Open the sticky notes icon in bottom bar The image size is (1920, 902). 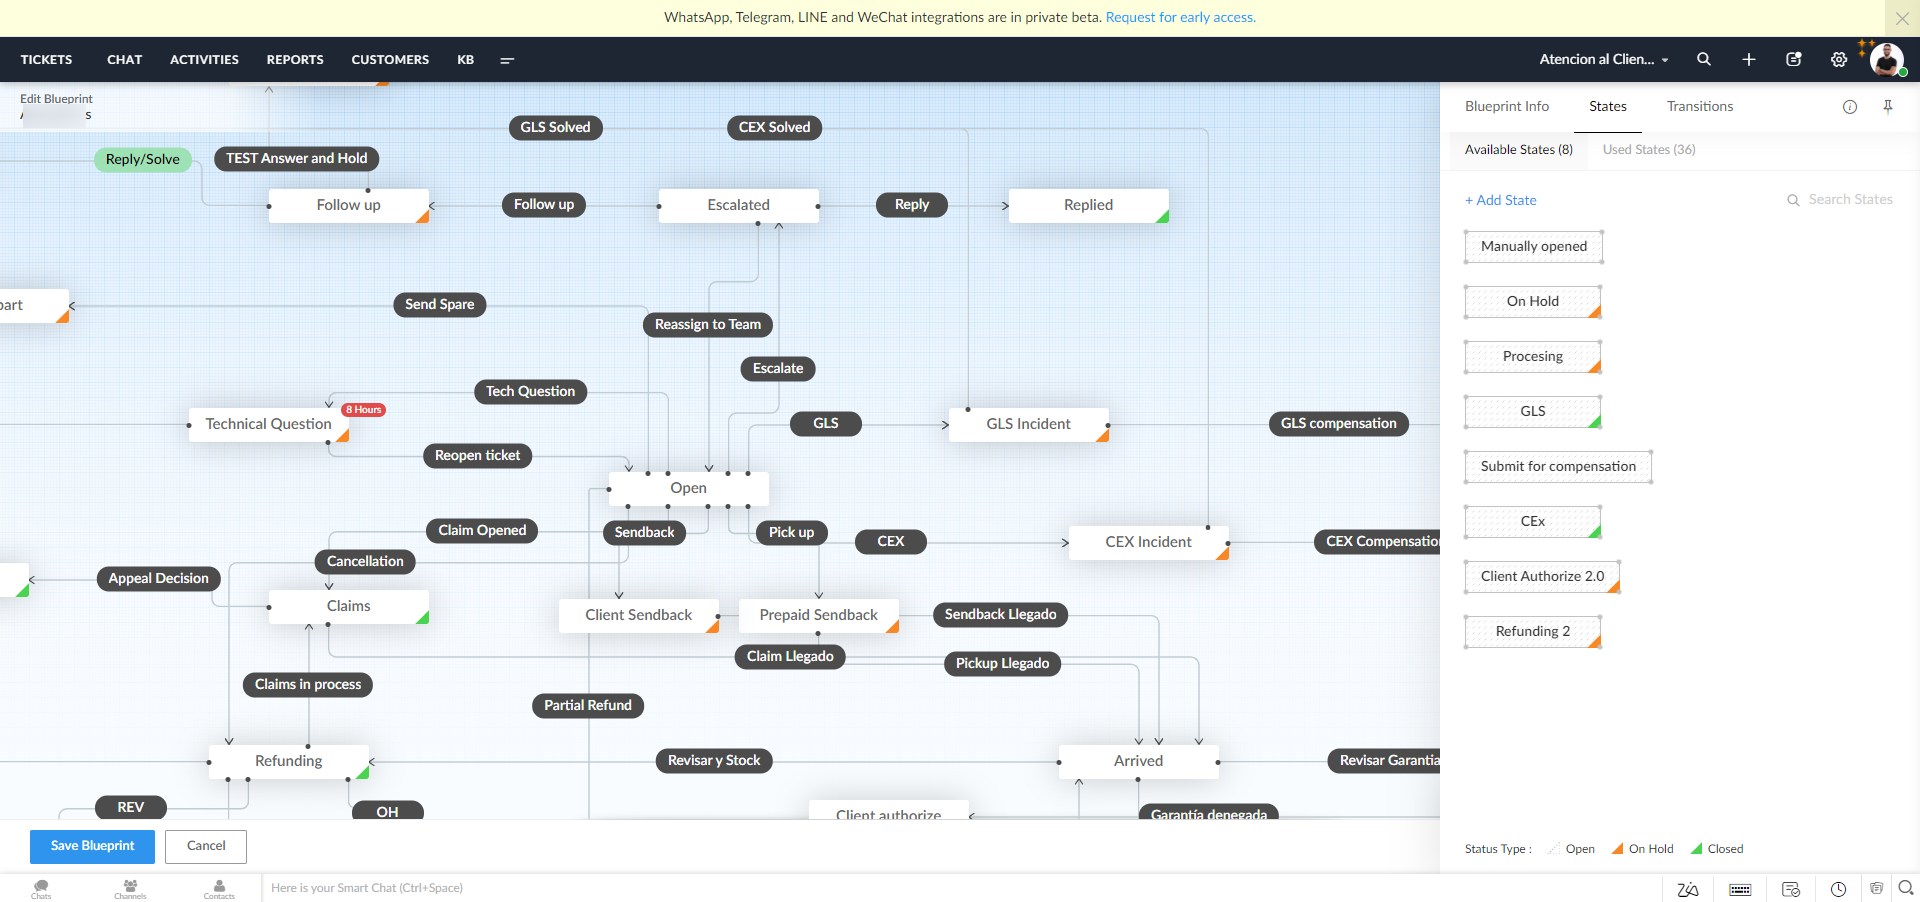tap(1876, 888)
